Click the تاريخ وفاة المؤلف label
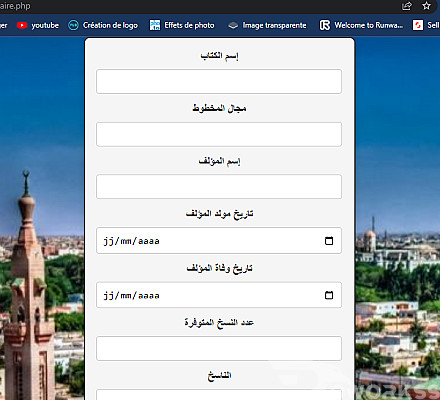Image resolution: width=440 pixels, height=400 pixels. pyautogui.click(x=219, y=268)
